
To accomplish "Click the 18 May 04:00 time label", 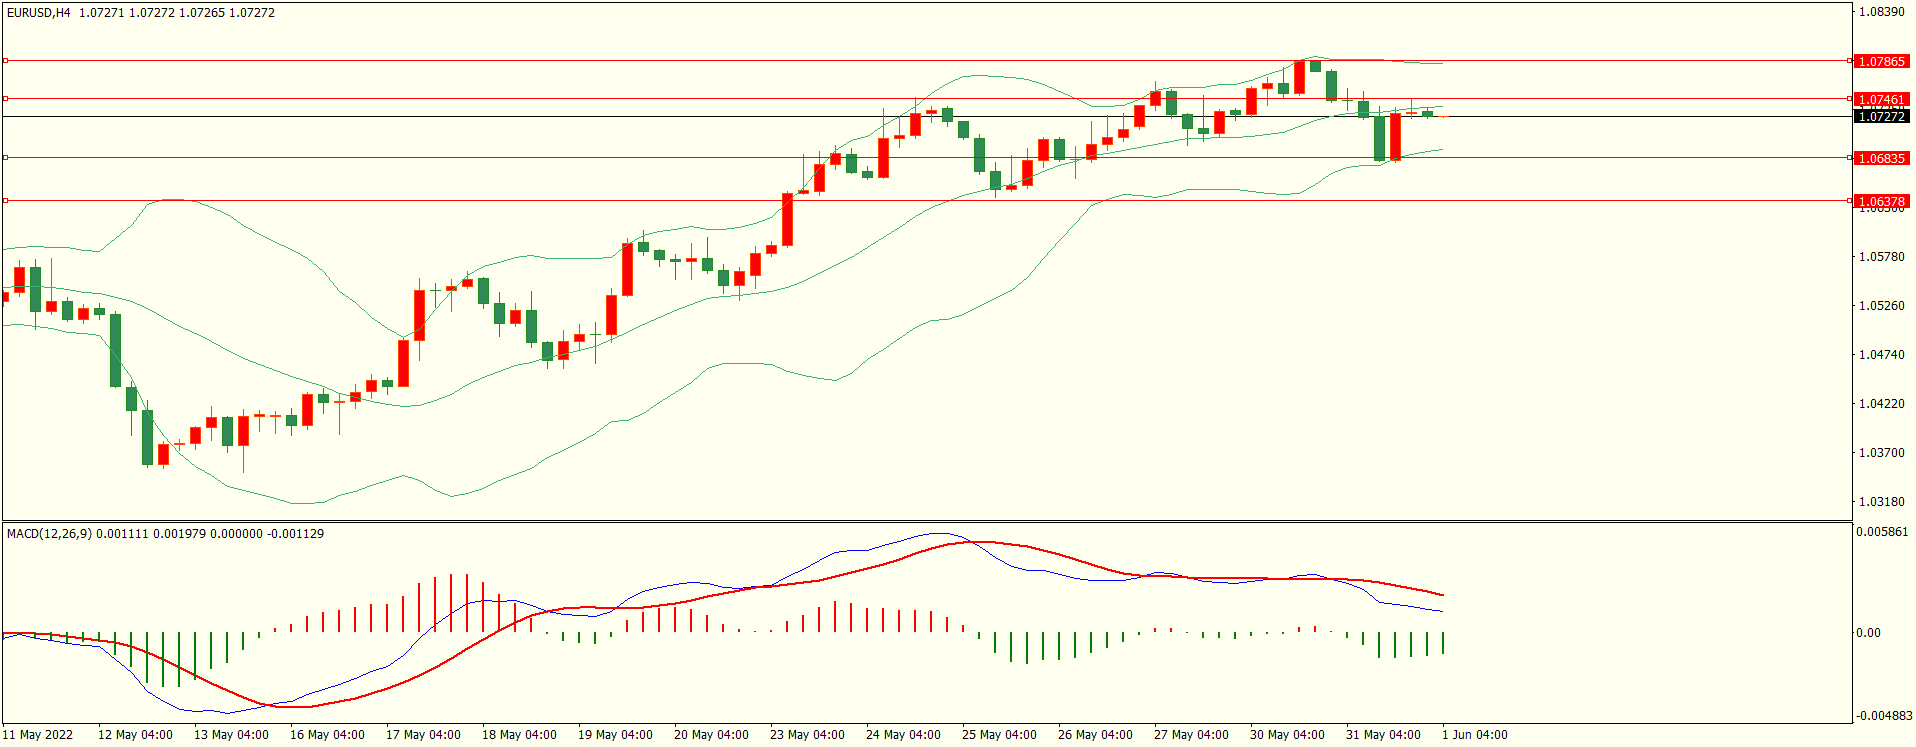I will 519,735.
